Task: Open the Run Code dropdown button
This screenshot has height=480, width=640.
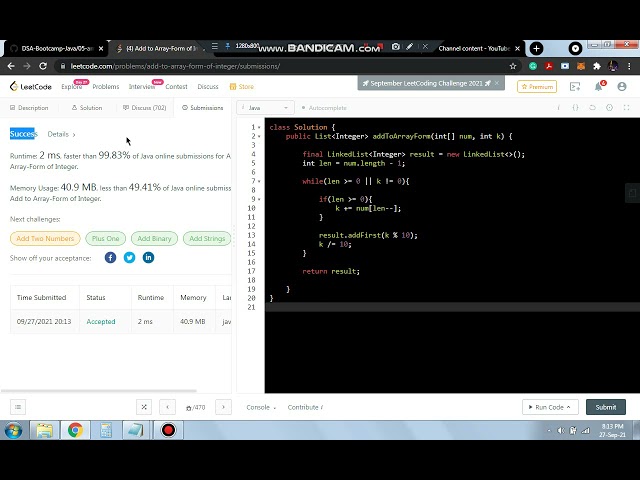Action: [x=550, y=407]
